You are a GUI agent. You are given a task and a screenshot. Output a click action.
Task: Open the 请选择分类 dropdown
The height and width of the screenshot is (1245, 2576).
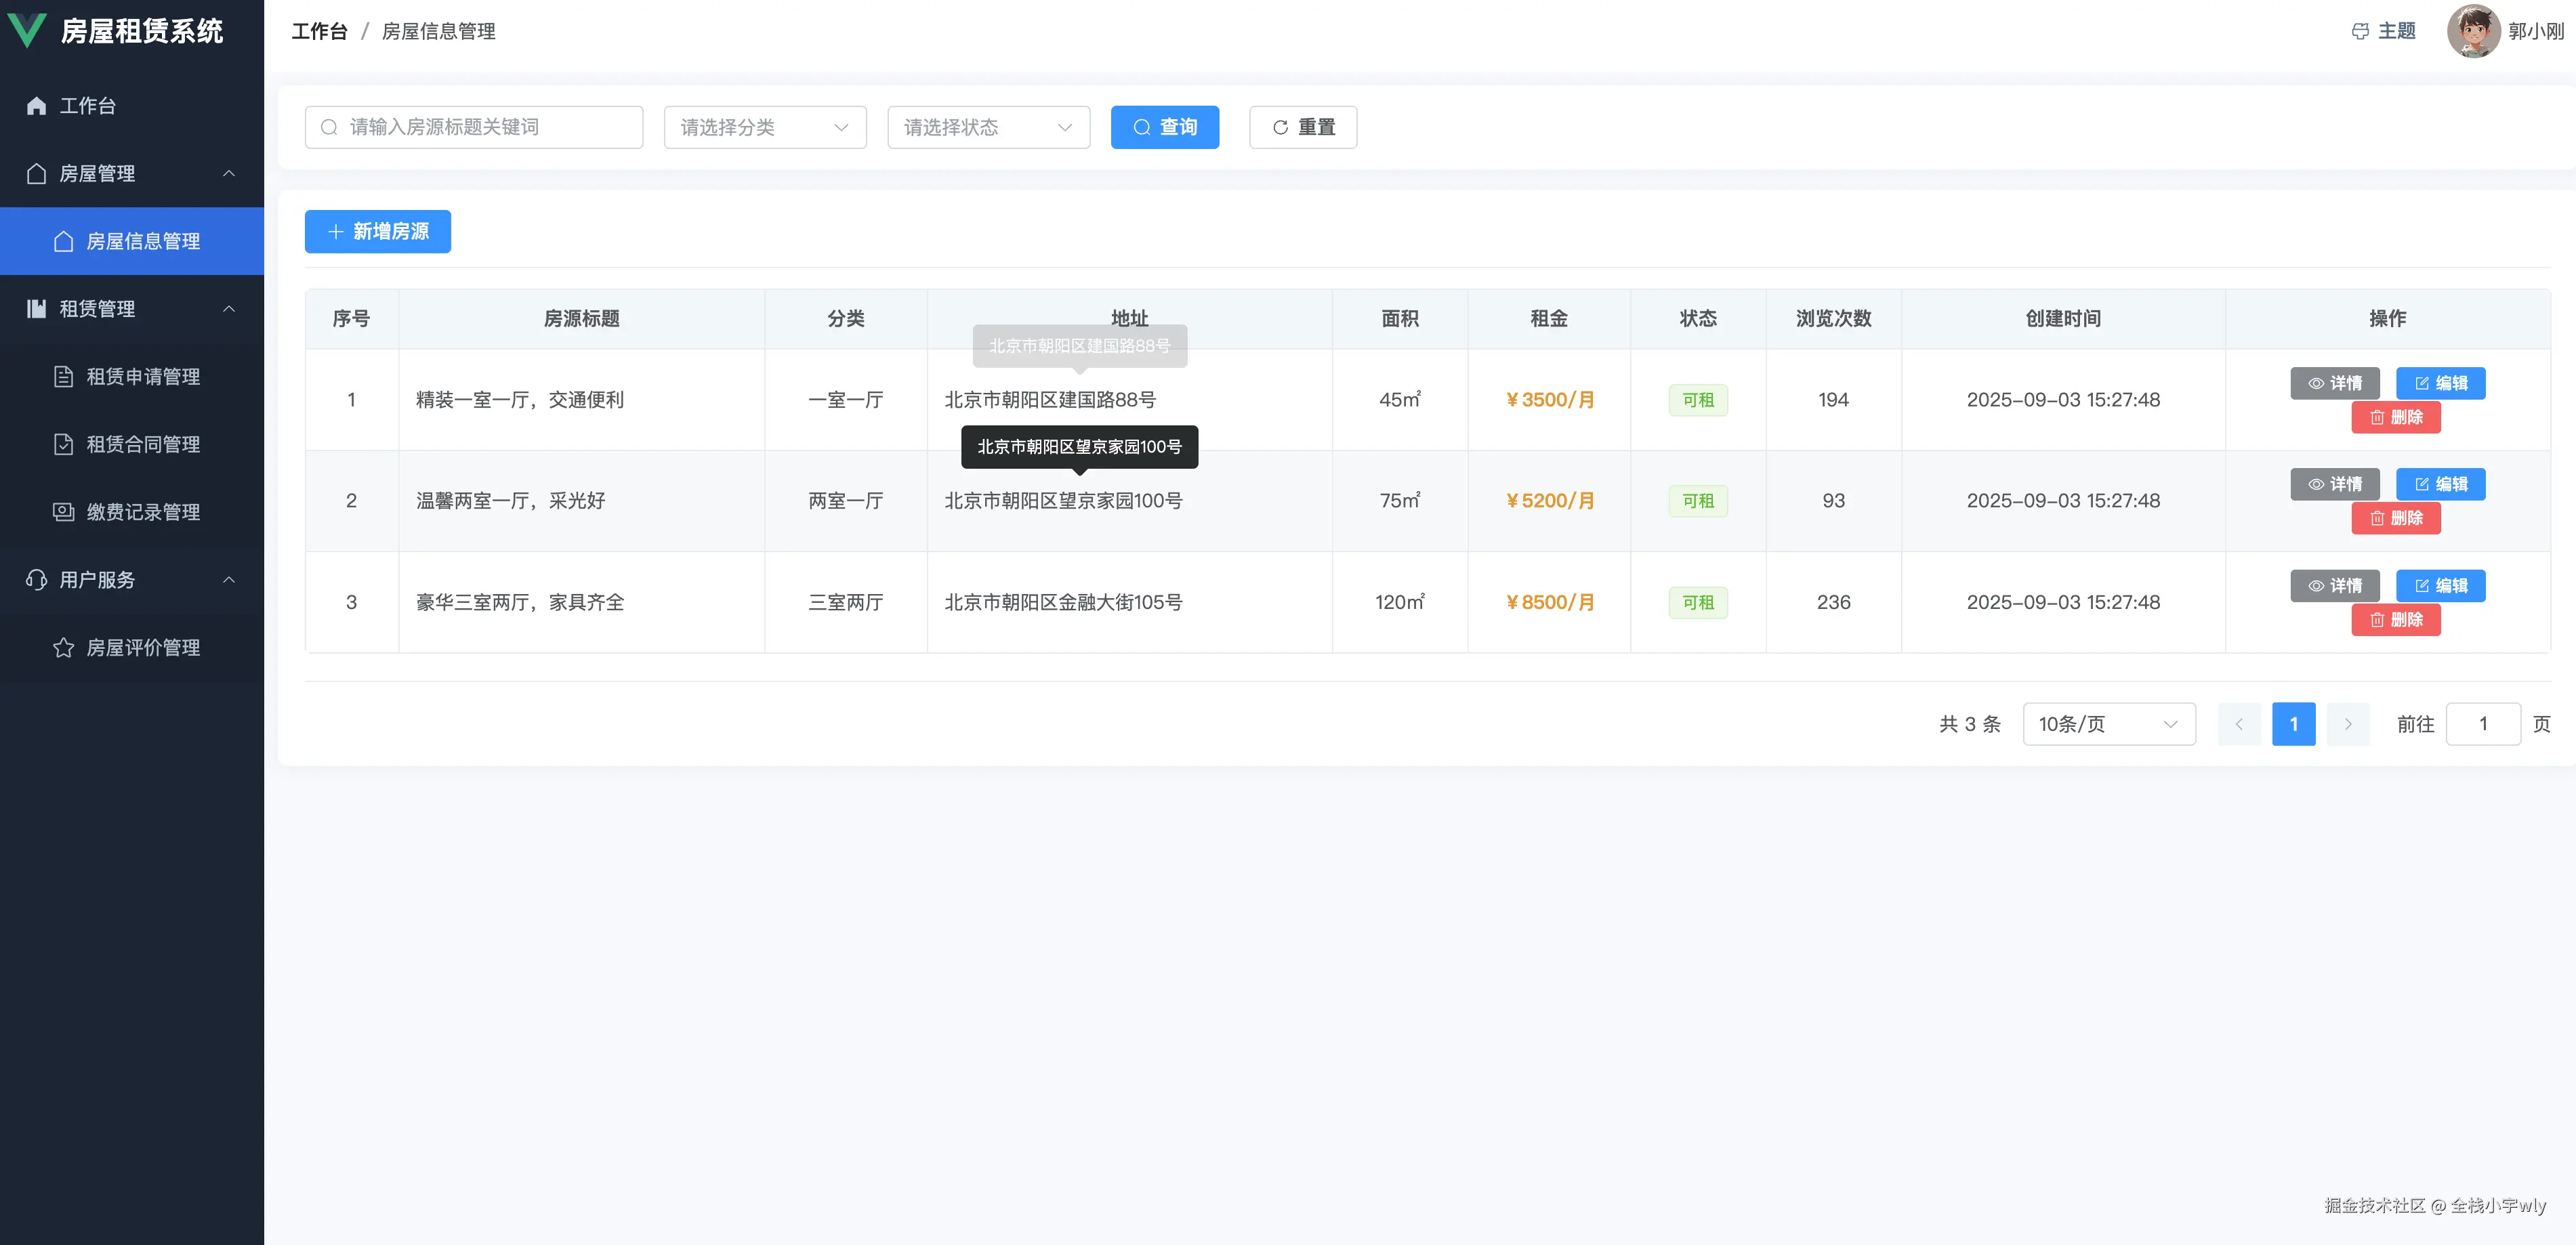(x=765, y=127)
